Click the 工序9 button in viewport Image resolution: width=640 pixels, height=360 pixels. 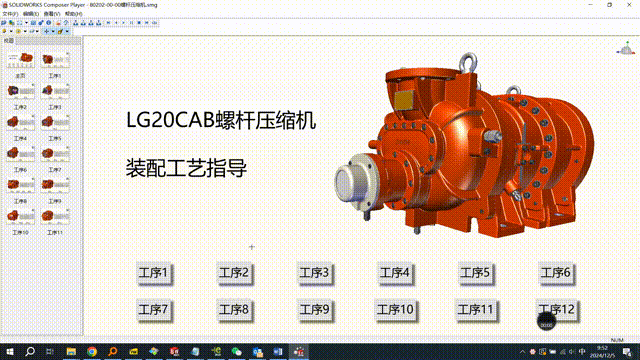click(x=314, y=310)
